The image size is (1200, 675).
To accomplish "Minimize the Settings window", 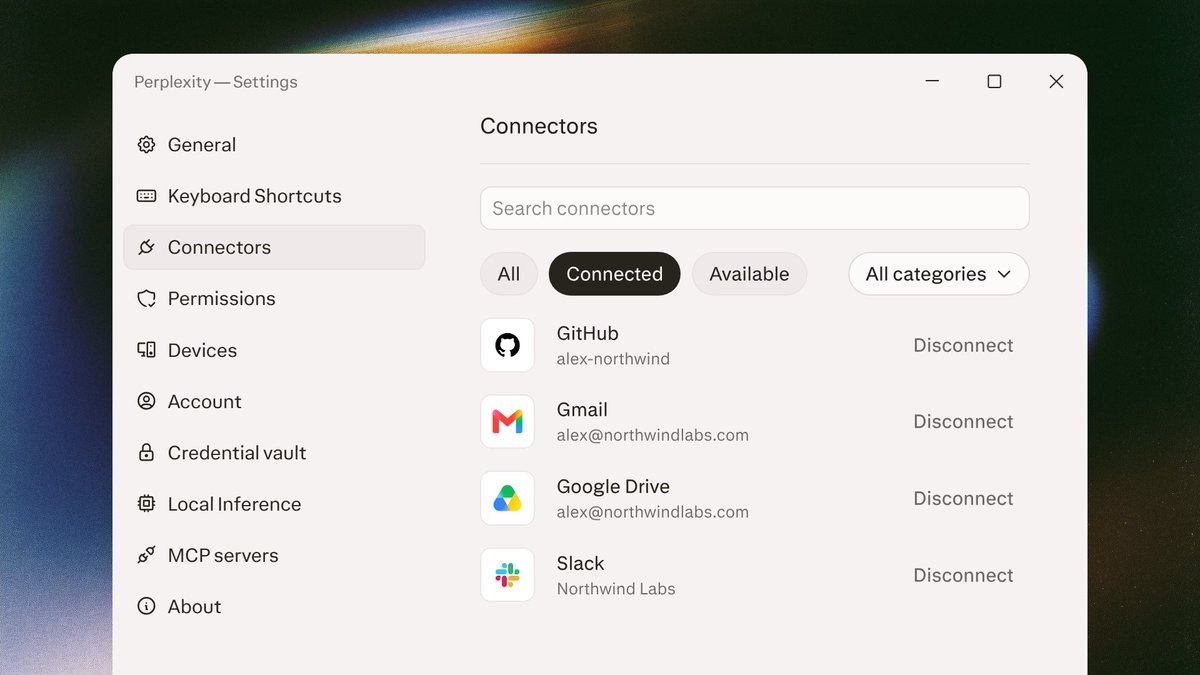I will [932, 82].
